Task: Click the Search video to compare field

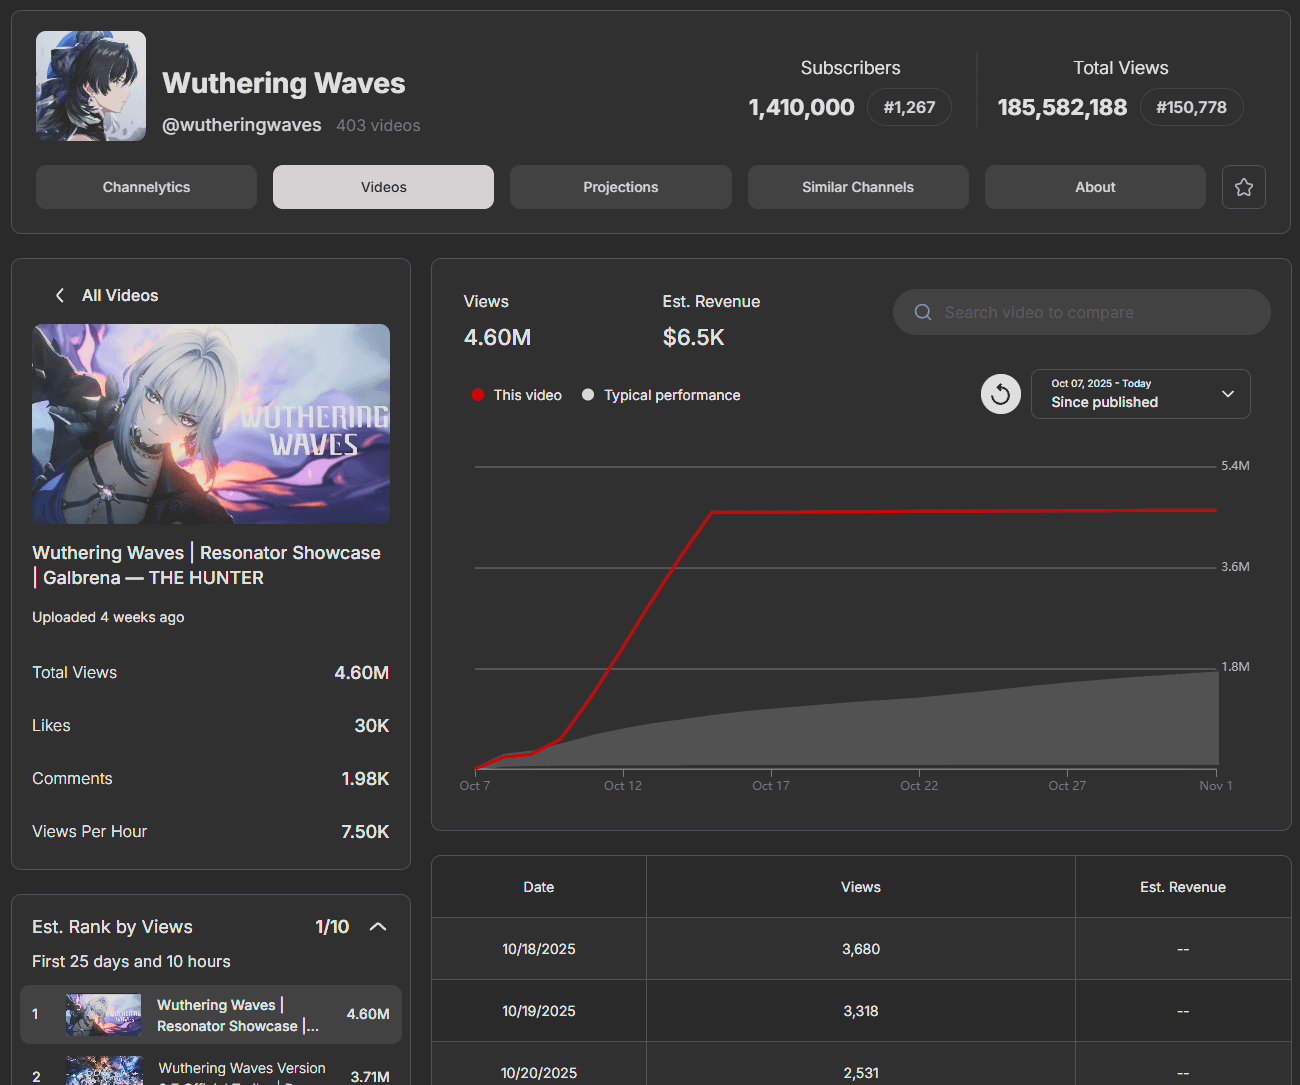Action: click(x=1082, y=312)
